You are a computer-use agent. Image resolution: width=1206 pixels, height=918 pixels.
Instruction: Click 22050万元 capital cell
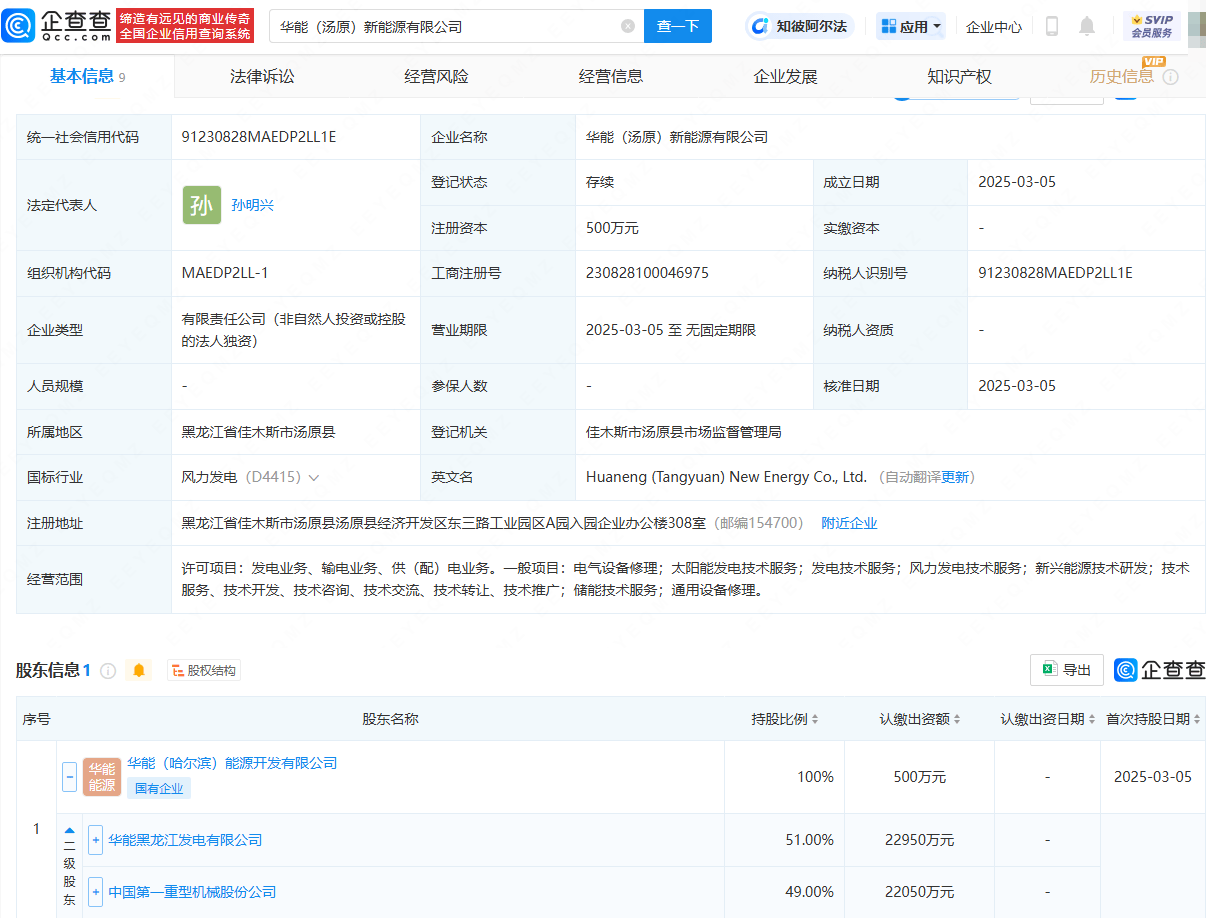click(x=920, y=892)
